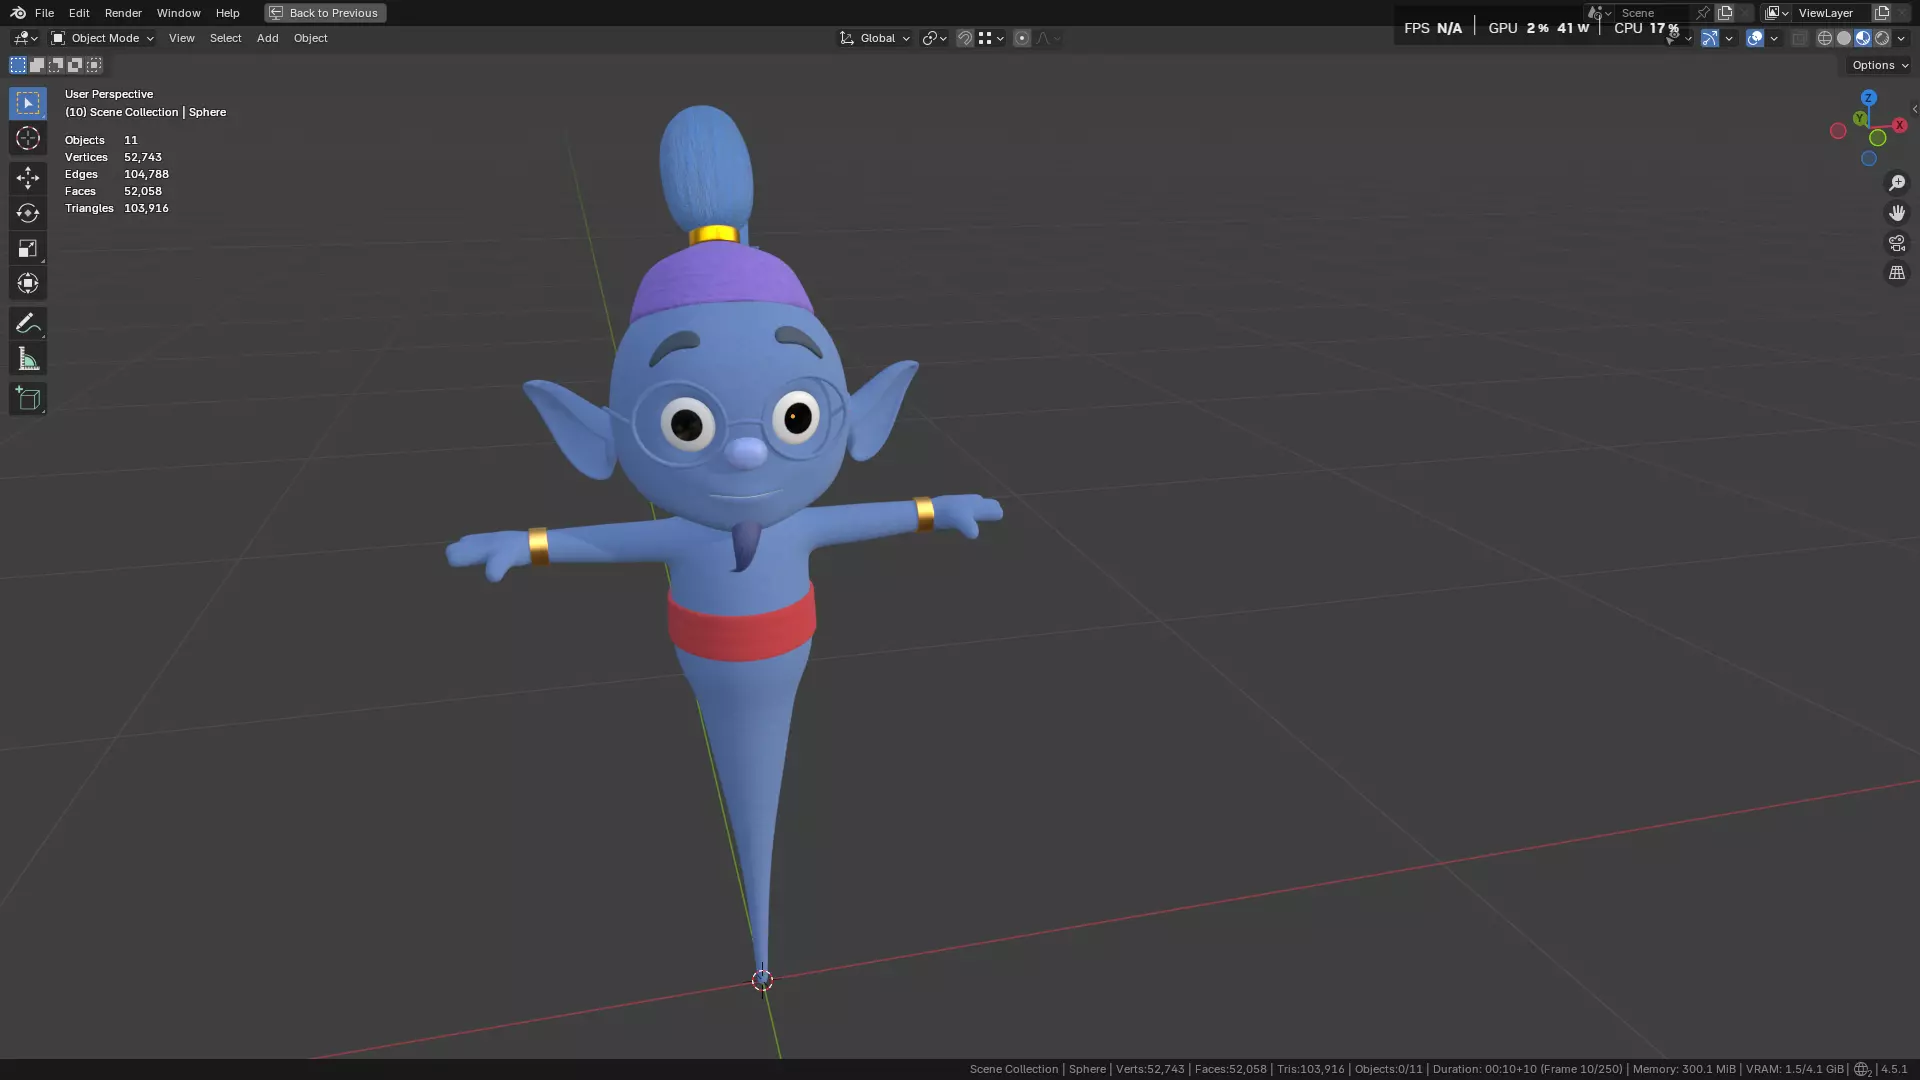Pick the Scale tool
Image resolution: width=1920 pixels, height=1080 pixels.
pyautogui.click(x=28, y=248)
